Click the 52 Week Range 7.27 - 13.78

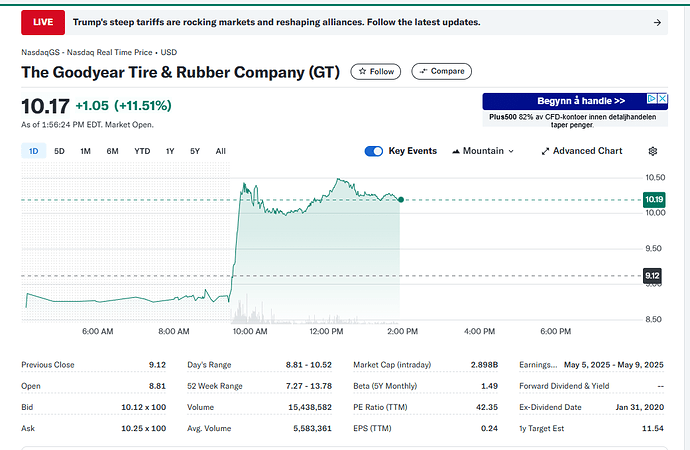click(x=308, y=386)
